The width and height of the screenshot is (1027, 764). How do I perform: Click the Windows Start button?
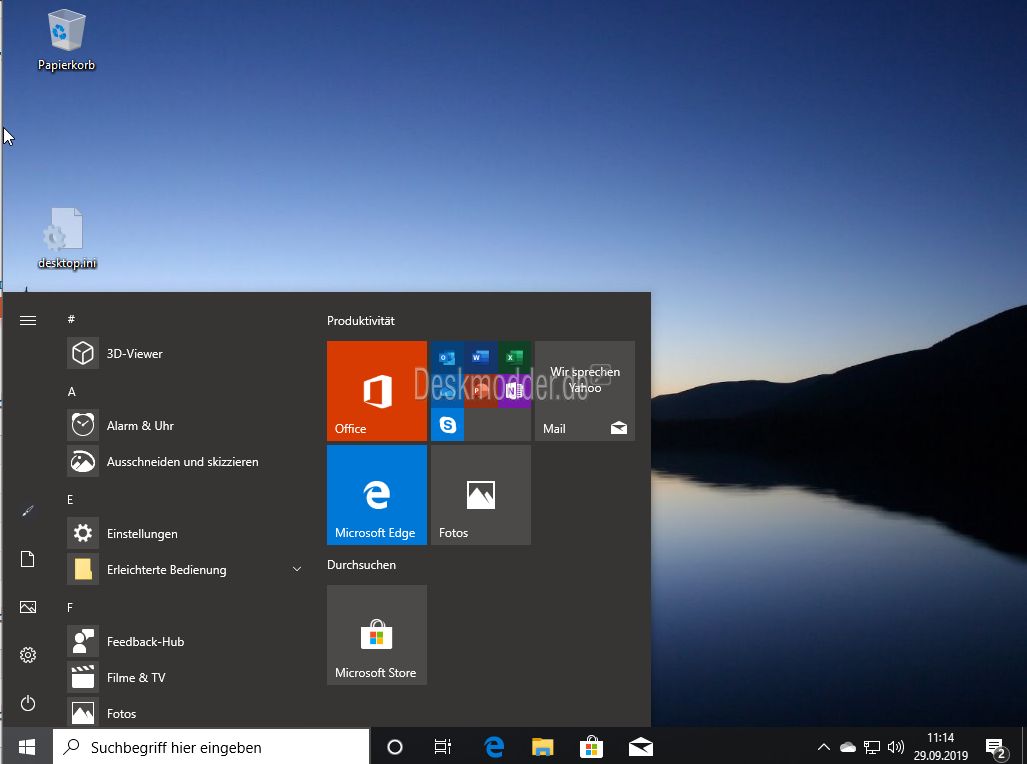pyautogui.click(x=27, y=746)
